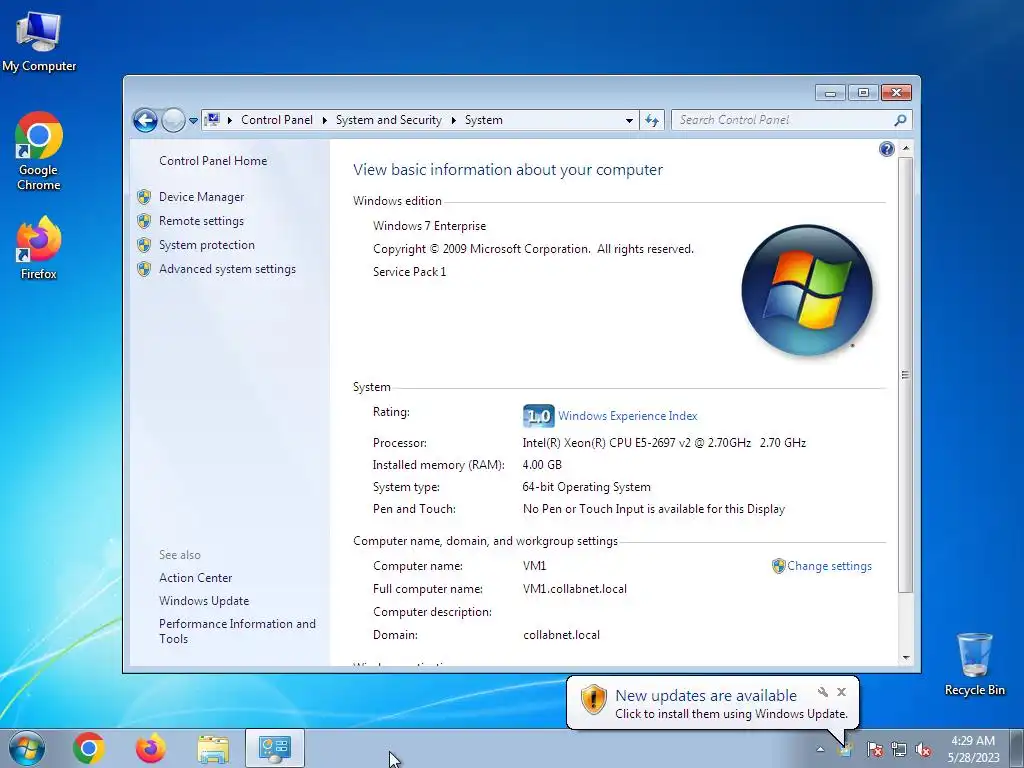Click the muted volume tray icon
1024x768 pixels.
point(923,750)
